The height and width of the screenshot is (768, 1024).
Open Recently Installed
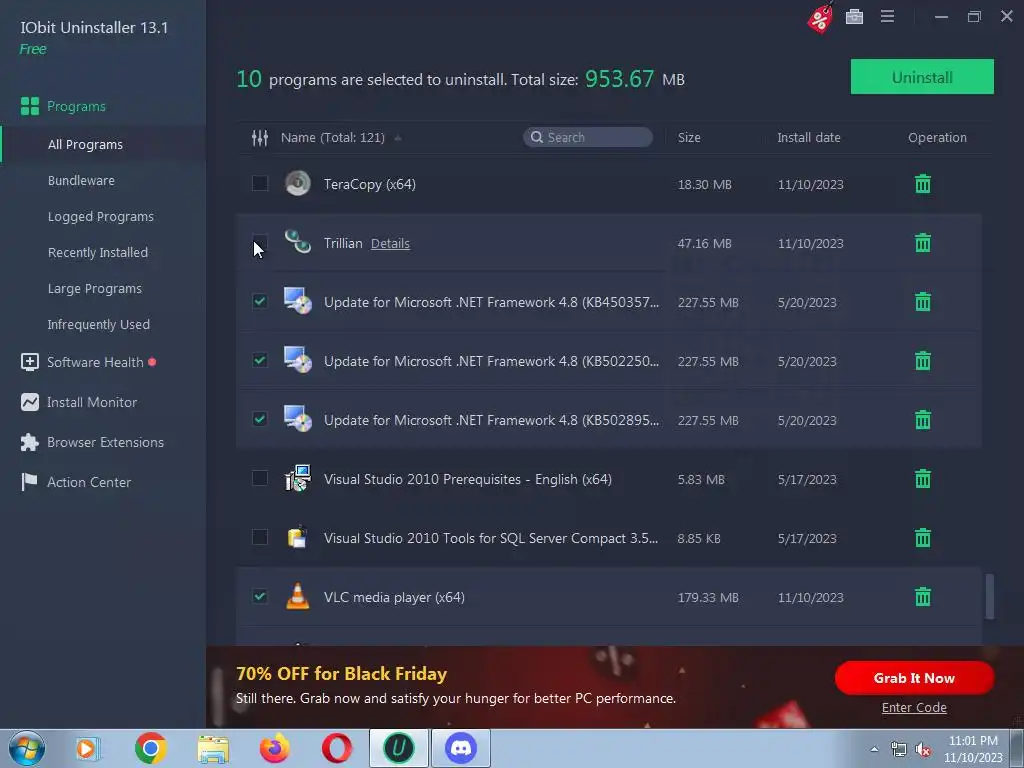coord(98,252)
